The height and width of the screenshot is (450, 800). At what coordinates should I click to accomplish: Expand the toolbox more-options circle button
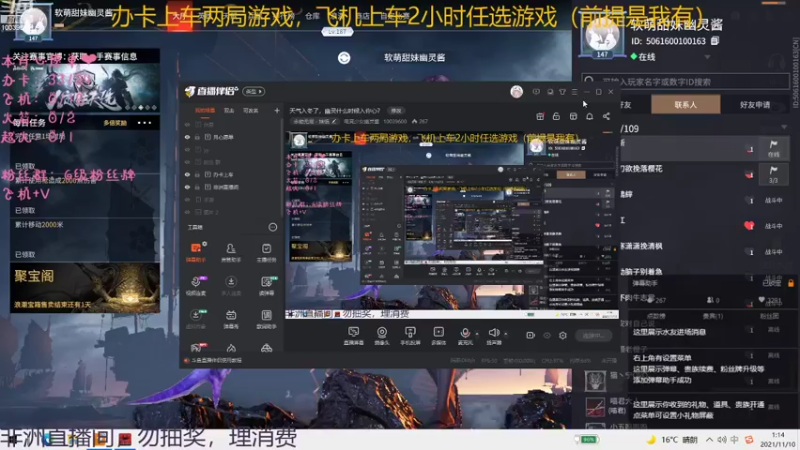(x=273, y=227)
